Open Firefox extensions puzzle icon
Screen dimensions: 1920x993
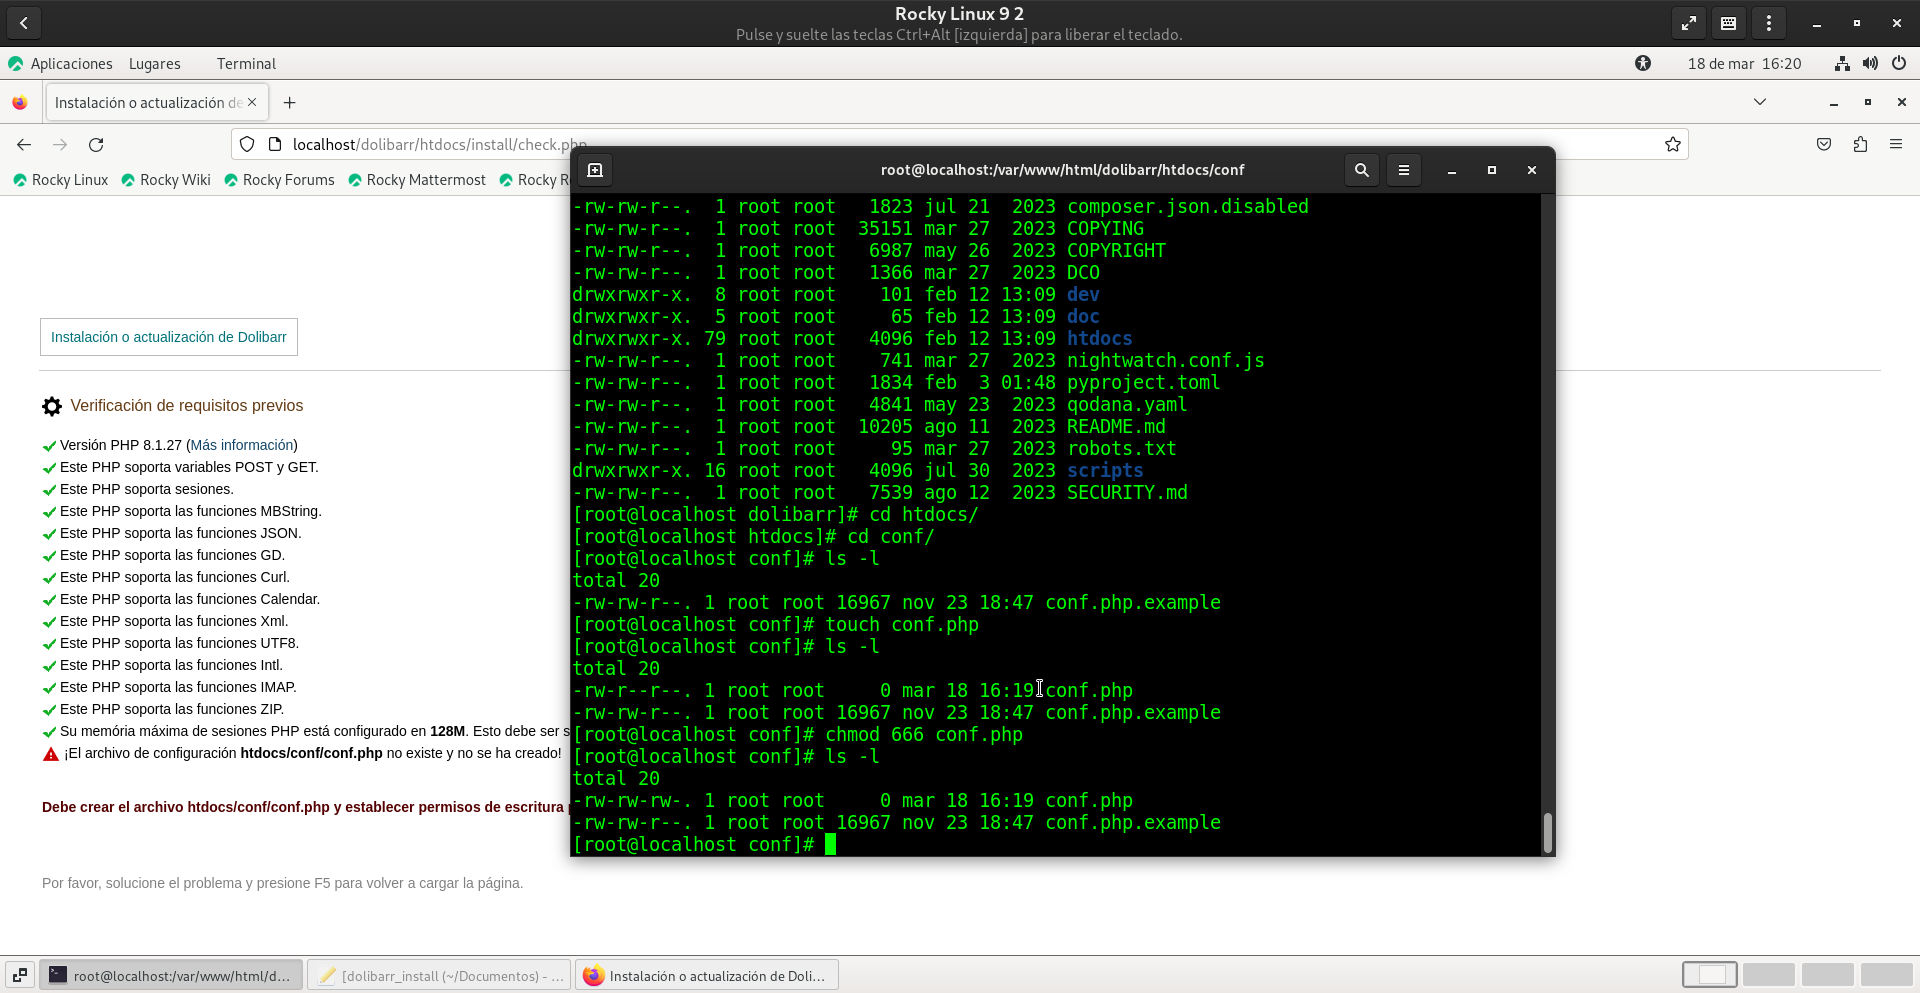(1859, 145)
